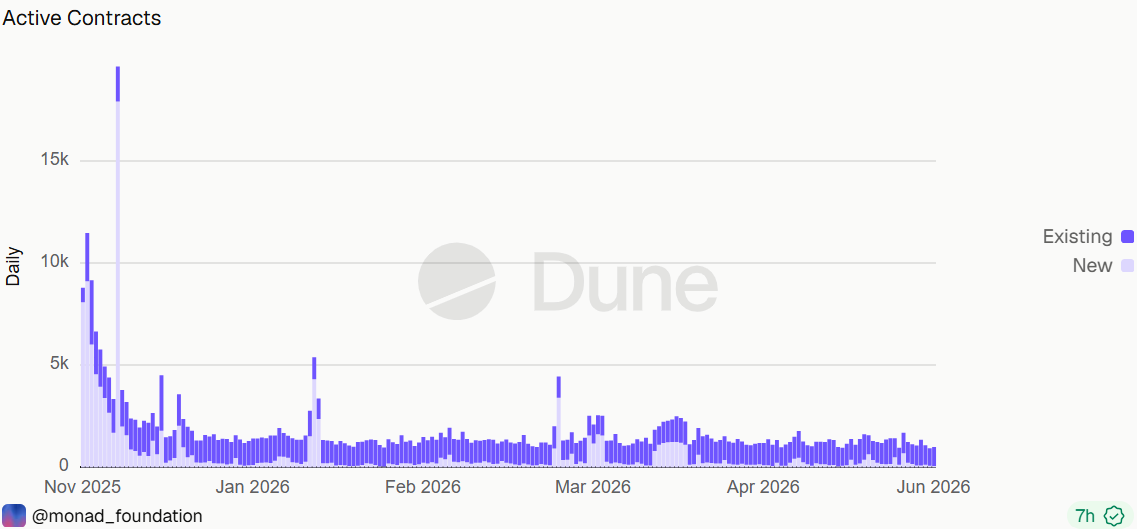Click the Jan 2026 x-axis label
The height and width of the screenshot is (529, 1137).
pos(252,487)
